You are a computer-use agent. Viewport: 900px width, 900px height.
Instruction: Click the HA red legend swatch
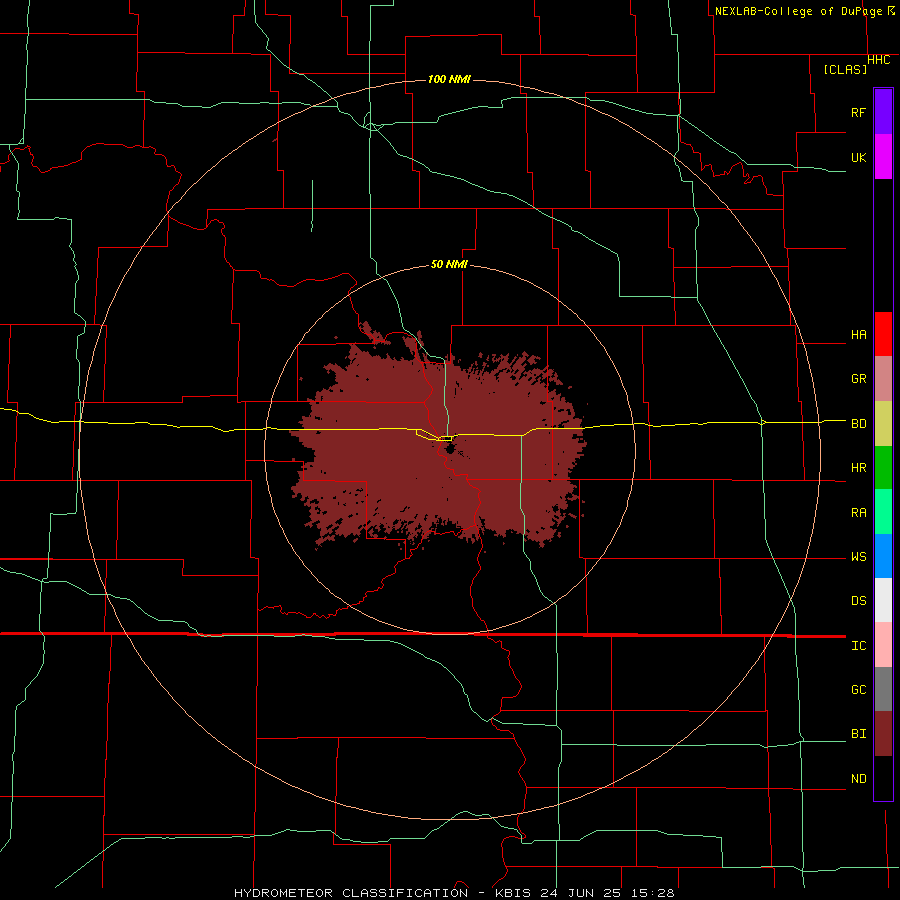coord(883,334)
